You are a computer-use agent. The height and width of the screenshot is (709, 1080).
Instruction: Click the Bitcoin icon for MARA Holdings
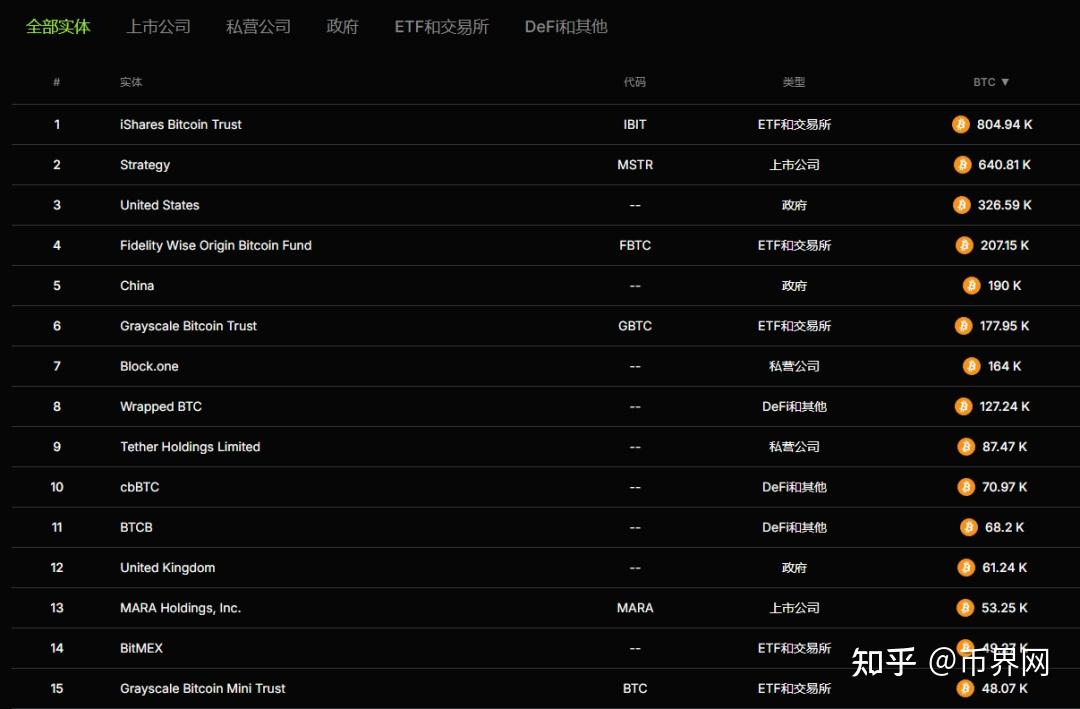coord(964,607)
